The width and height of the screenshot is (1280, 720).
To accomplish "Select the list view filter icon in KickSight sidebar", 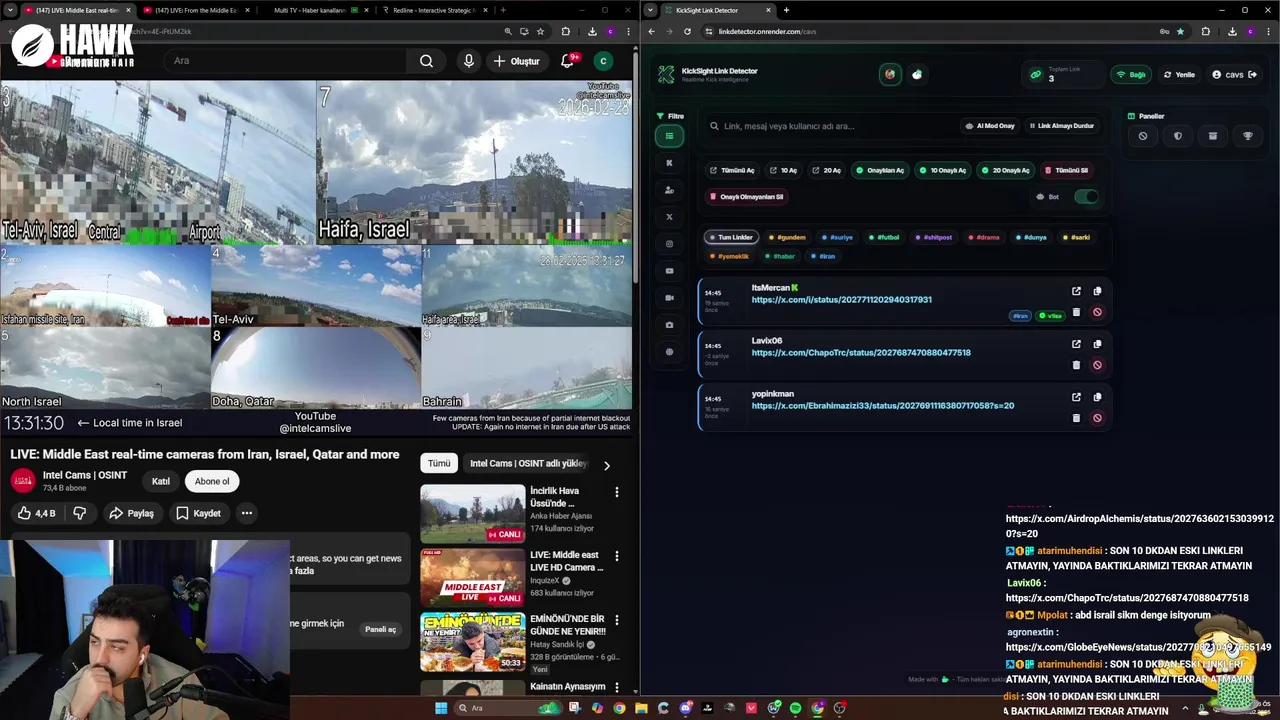I will pyautogui.click(x=669, y=136).
